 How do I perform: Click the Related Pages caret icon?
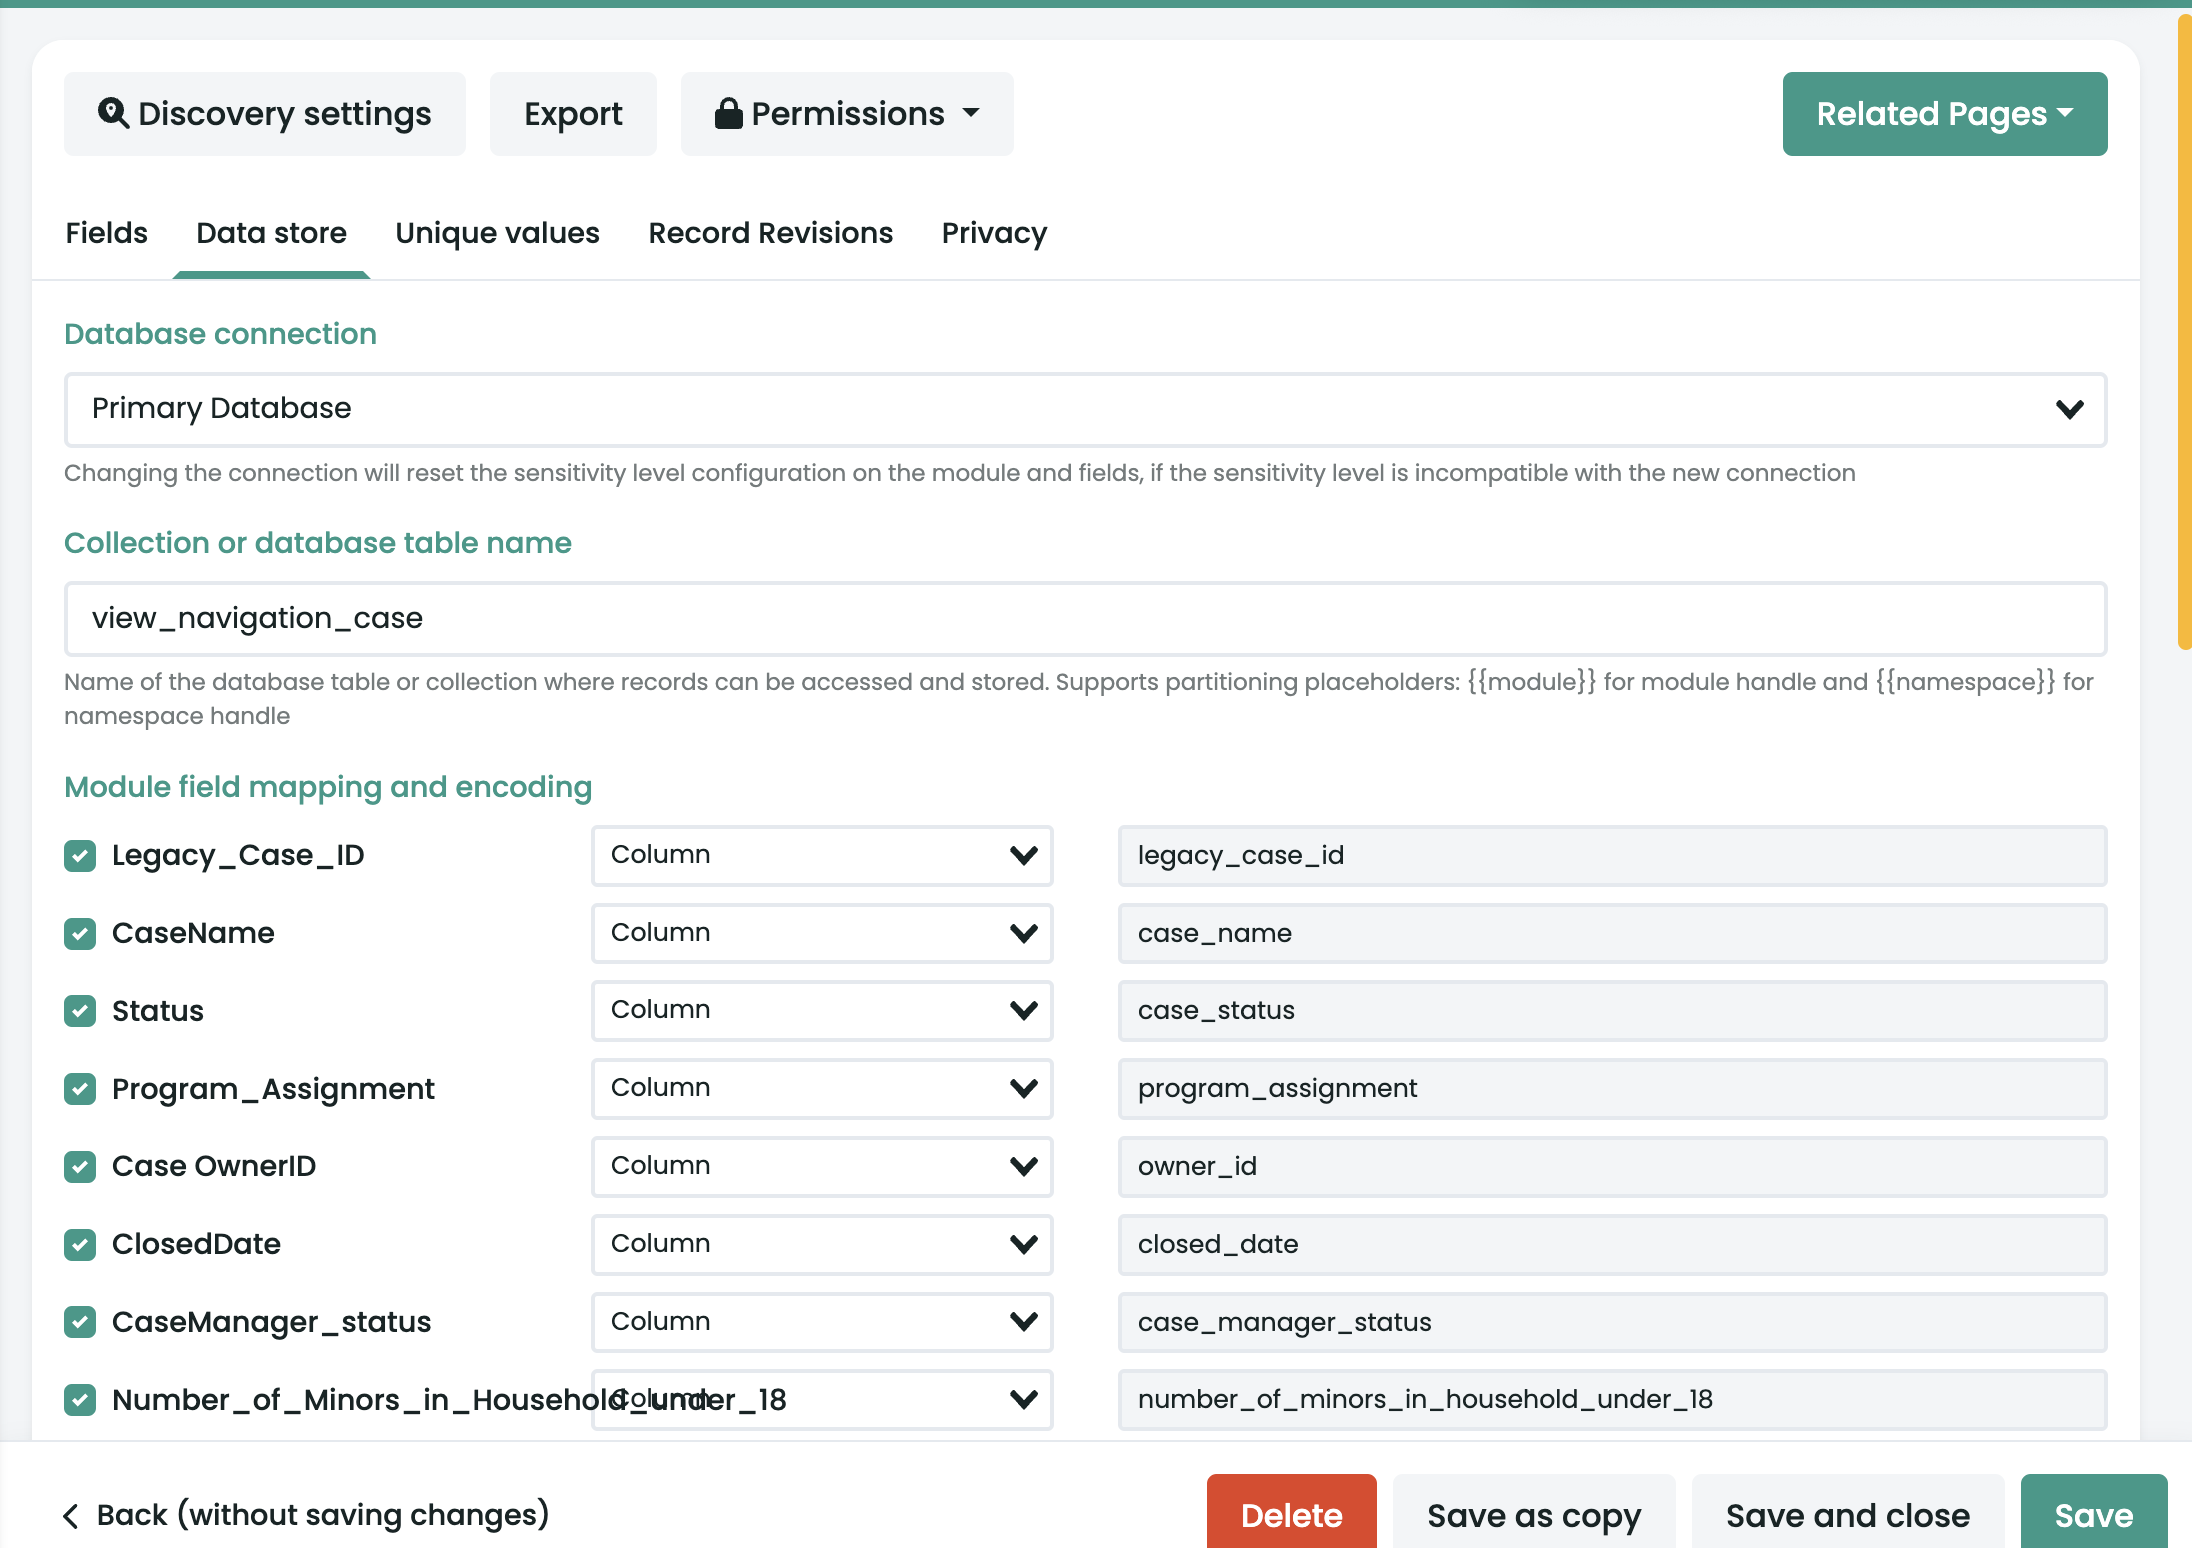point(2066,114)
